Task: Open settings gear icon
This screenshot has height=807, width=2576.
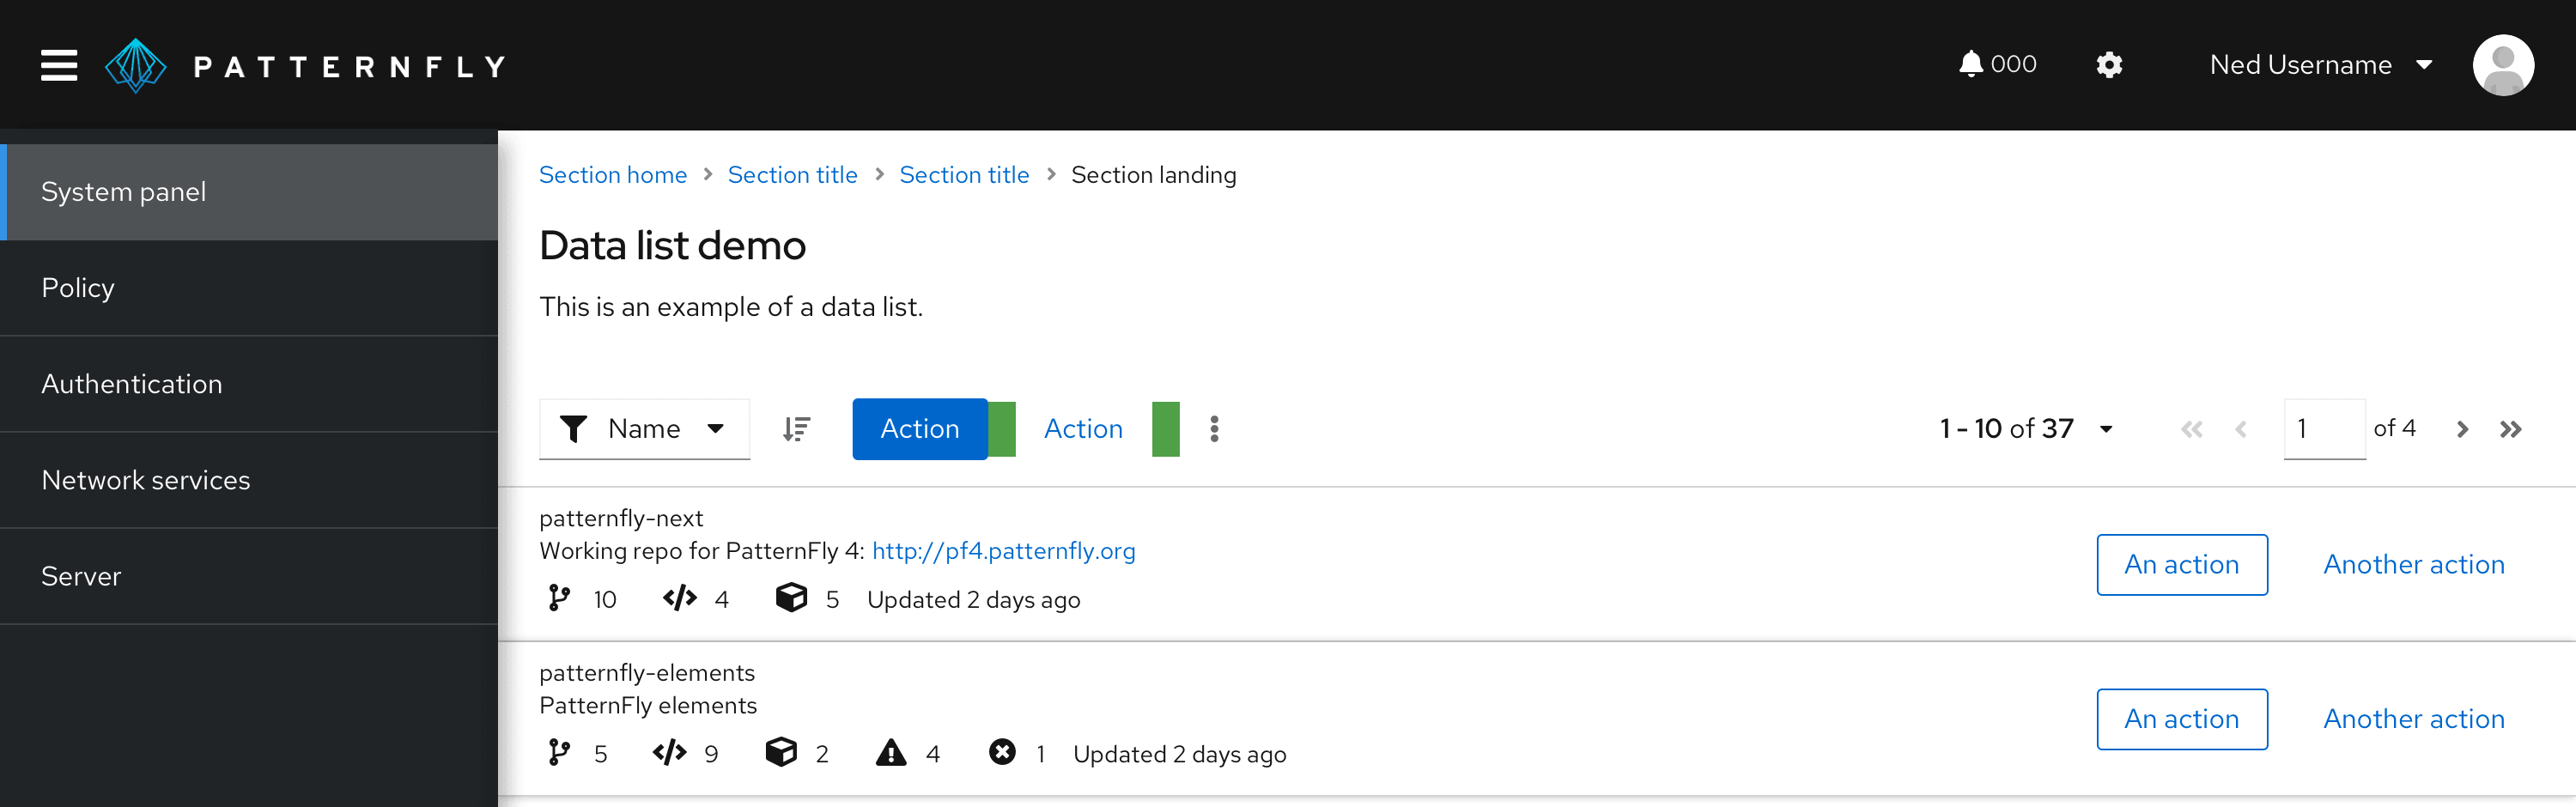Action: pyautogui.click(x=2108, y=65)
